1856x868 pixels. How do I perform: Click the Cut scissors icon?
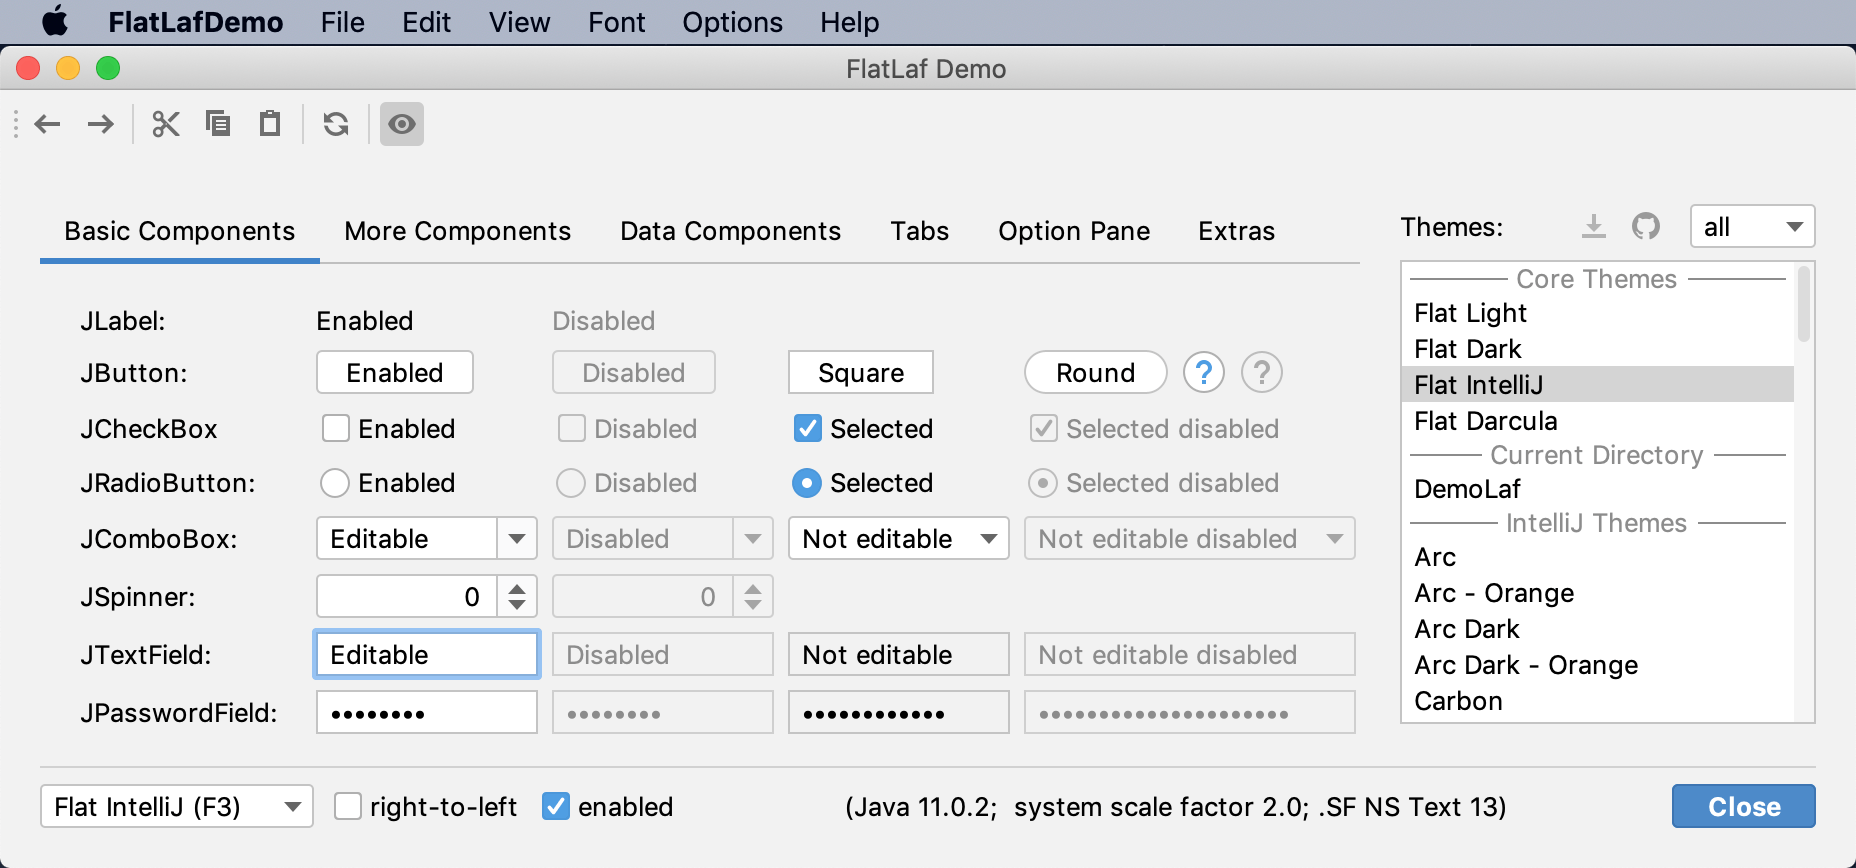[166, 124]
